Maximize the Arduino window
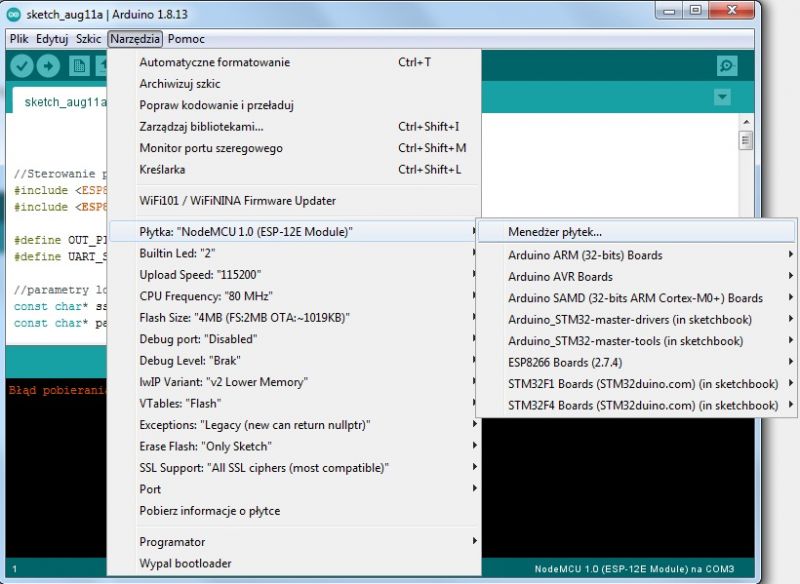 (695, 10)
